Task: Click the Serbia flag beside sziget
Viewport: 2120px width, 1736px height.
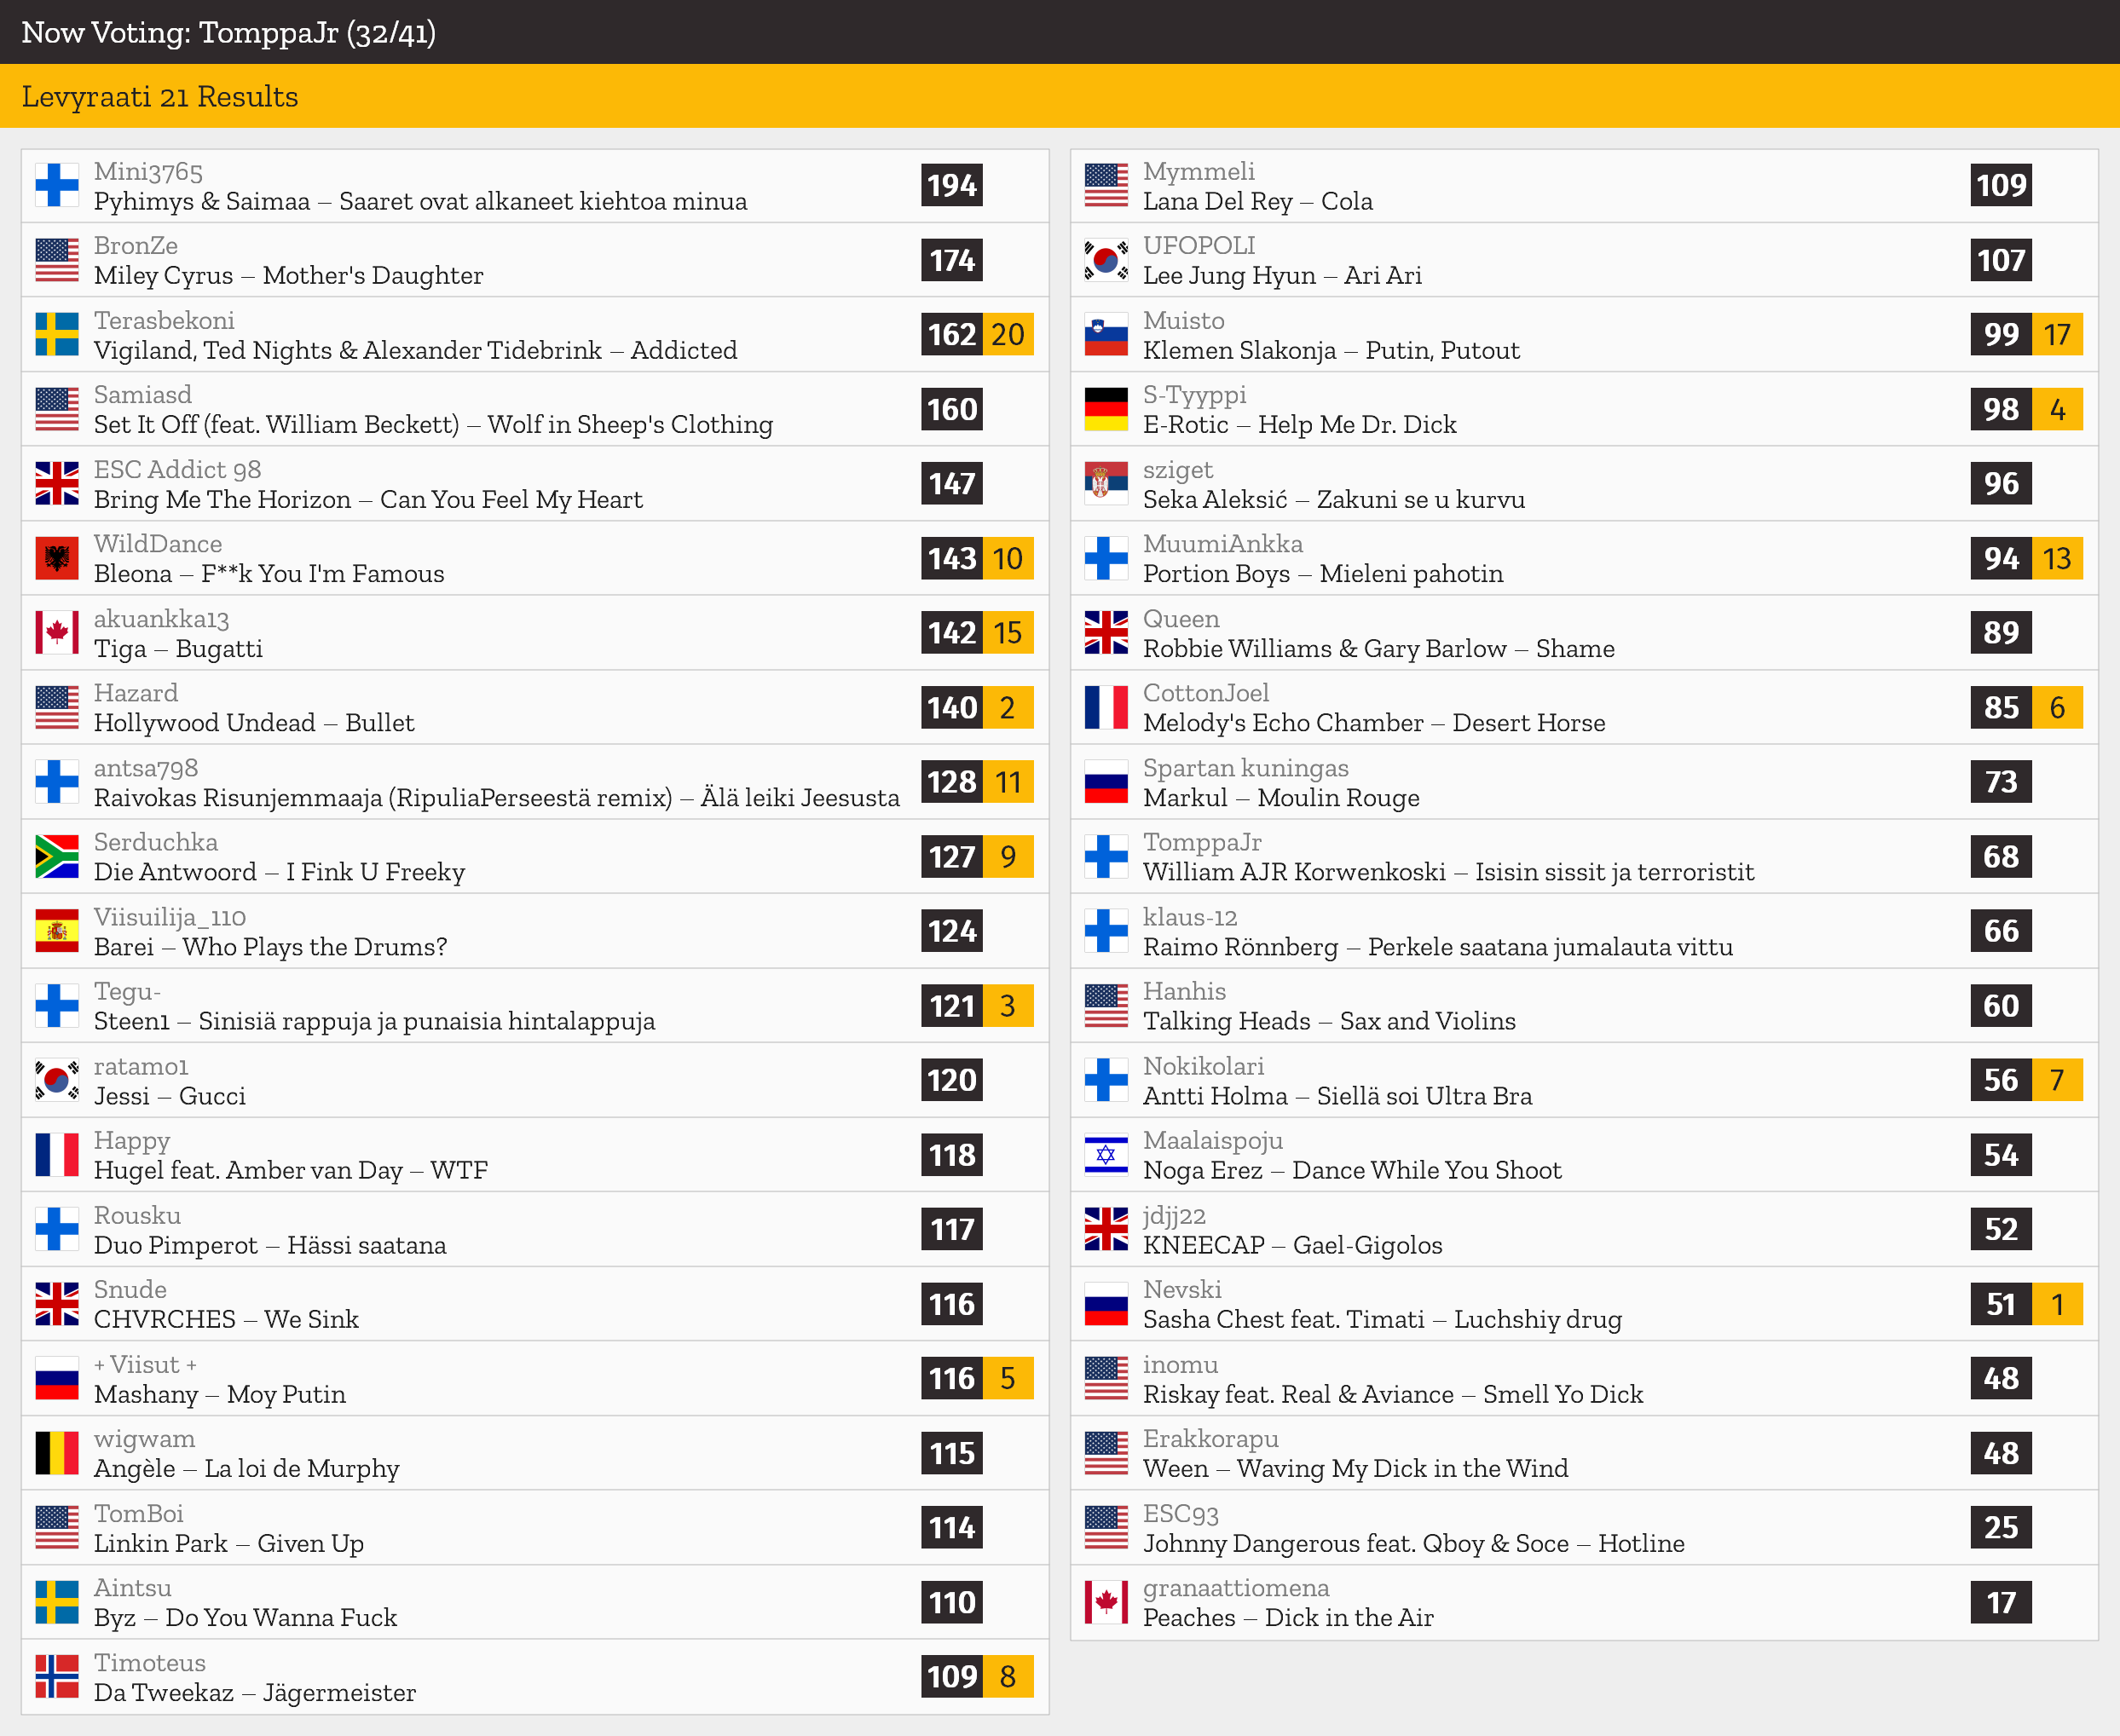Action: coord(1106,484)
